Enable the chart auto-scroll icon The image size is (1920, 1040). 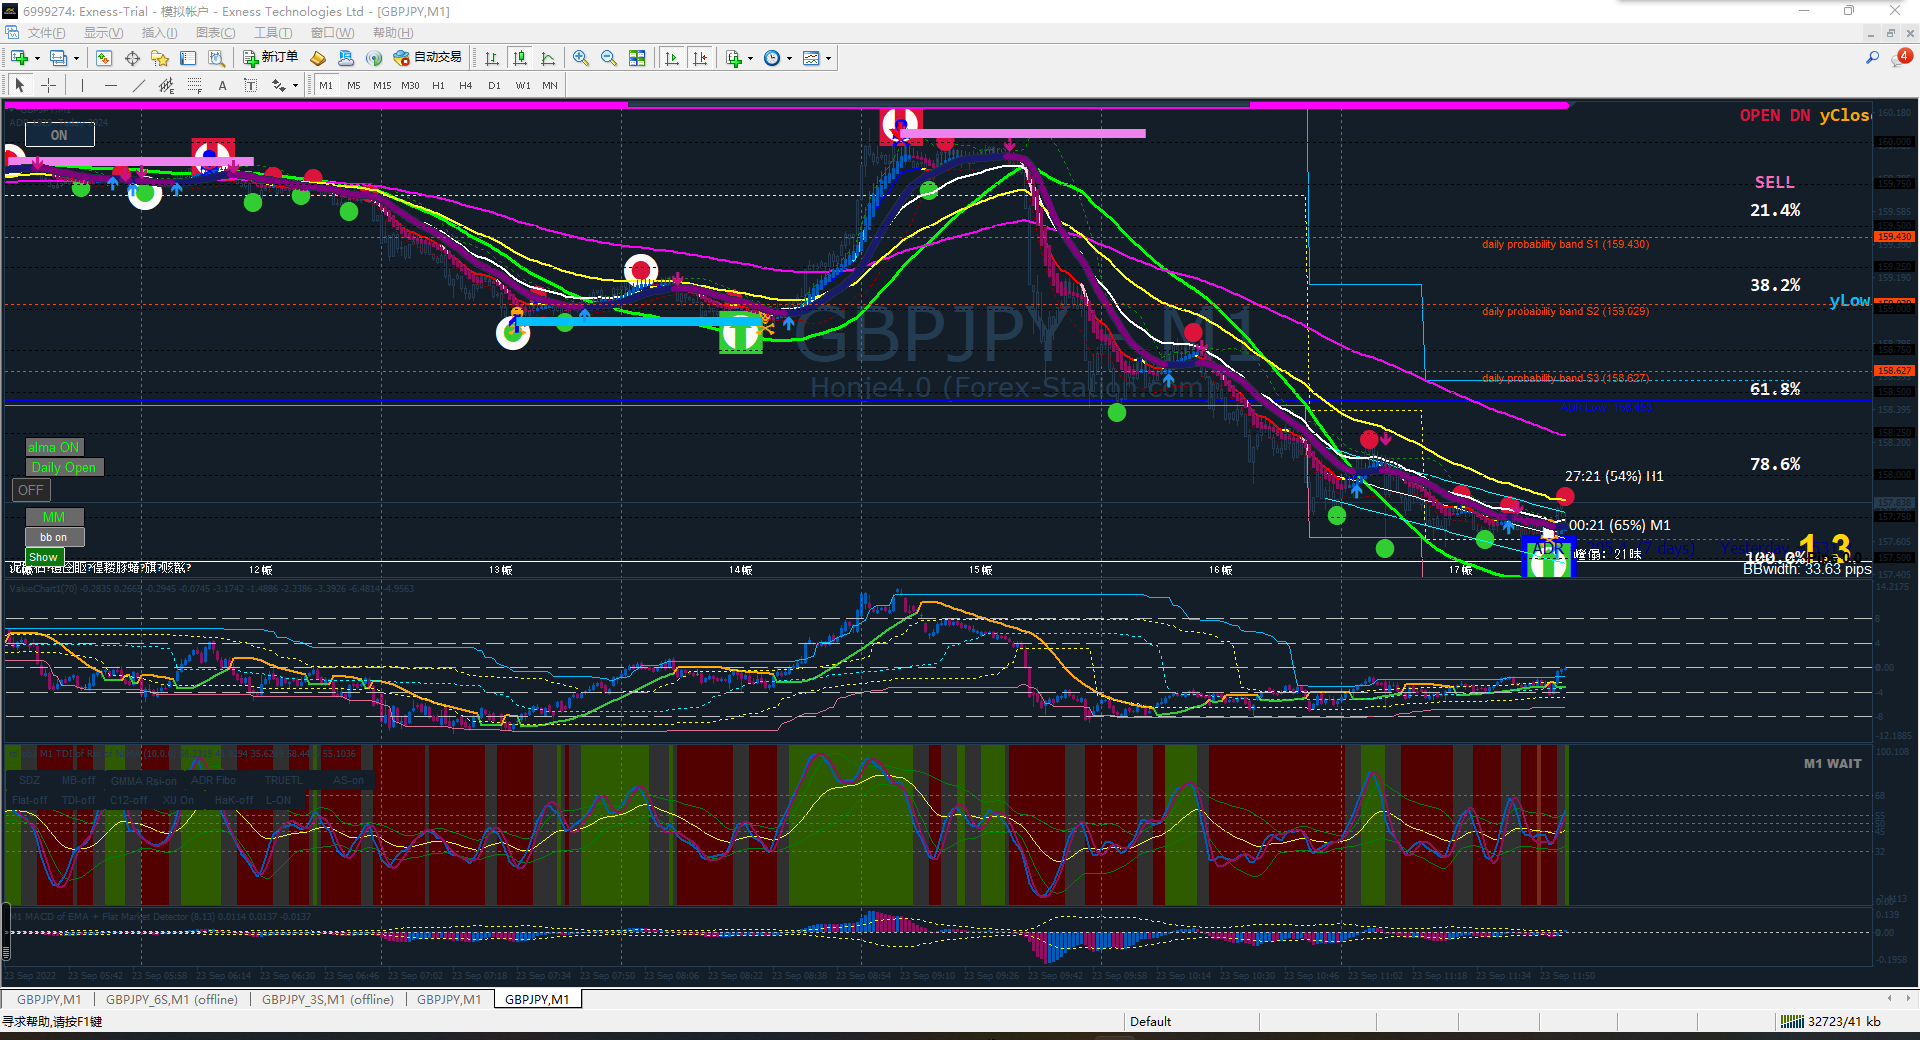pyautogui.click(x=672, y=58)
